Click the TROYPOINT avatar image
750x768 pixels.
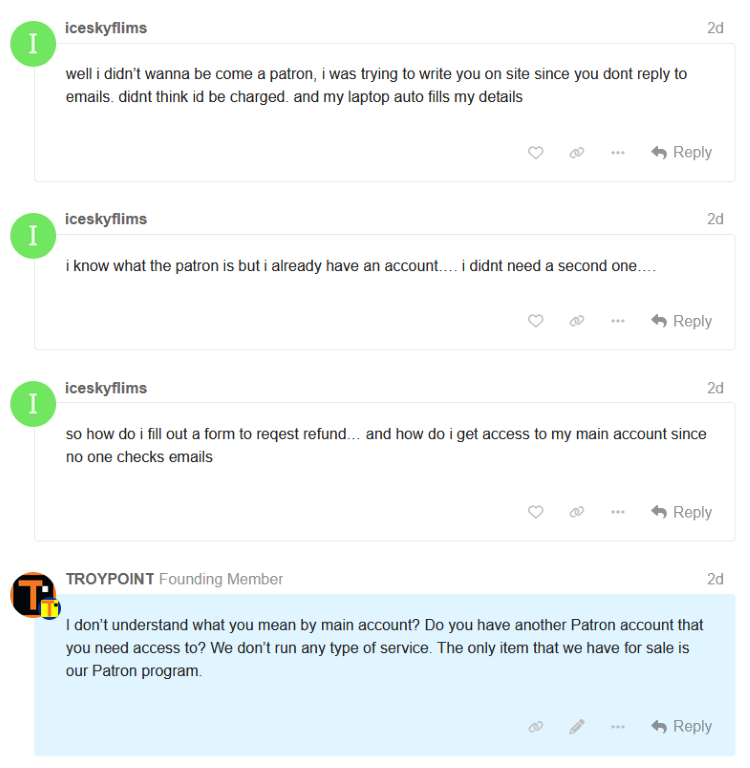33,595
